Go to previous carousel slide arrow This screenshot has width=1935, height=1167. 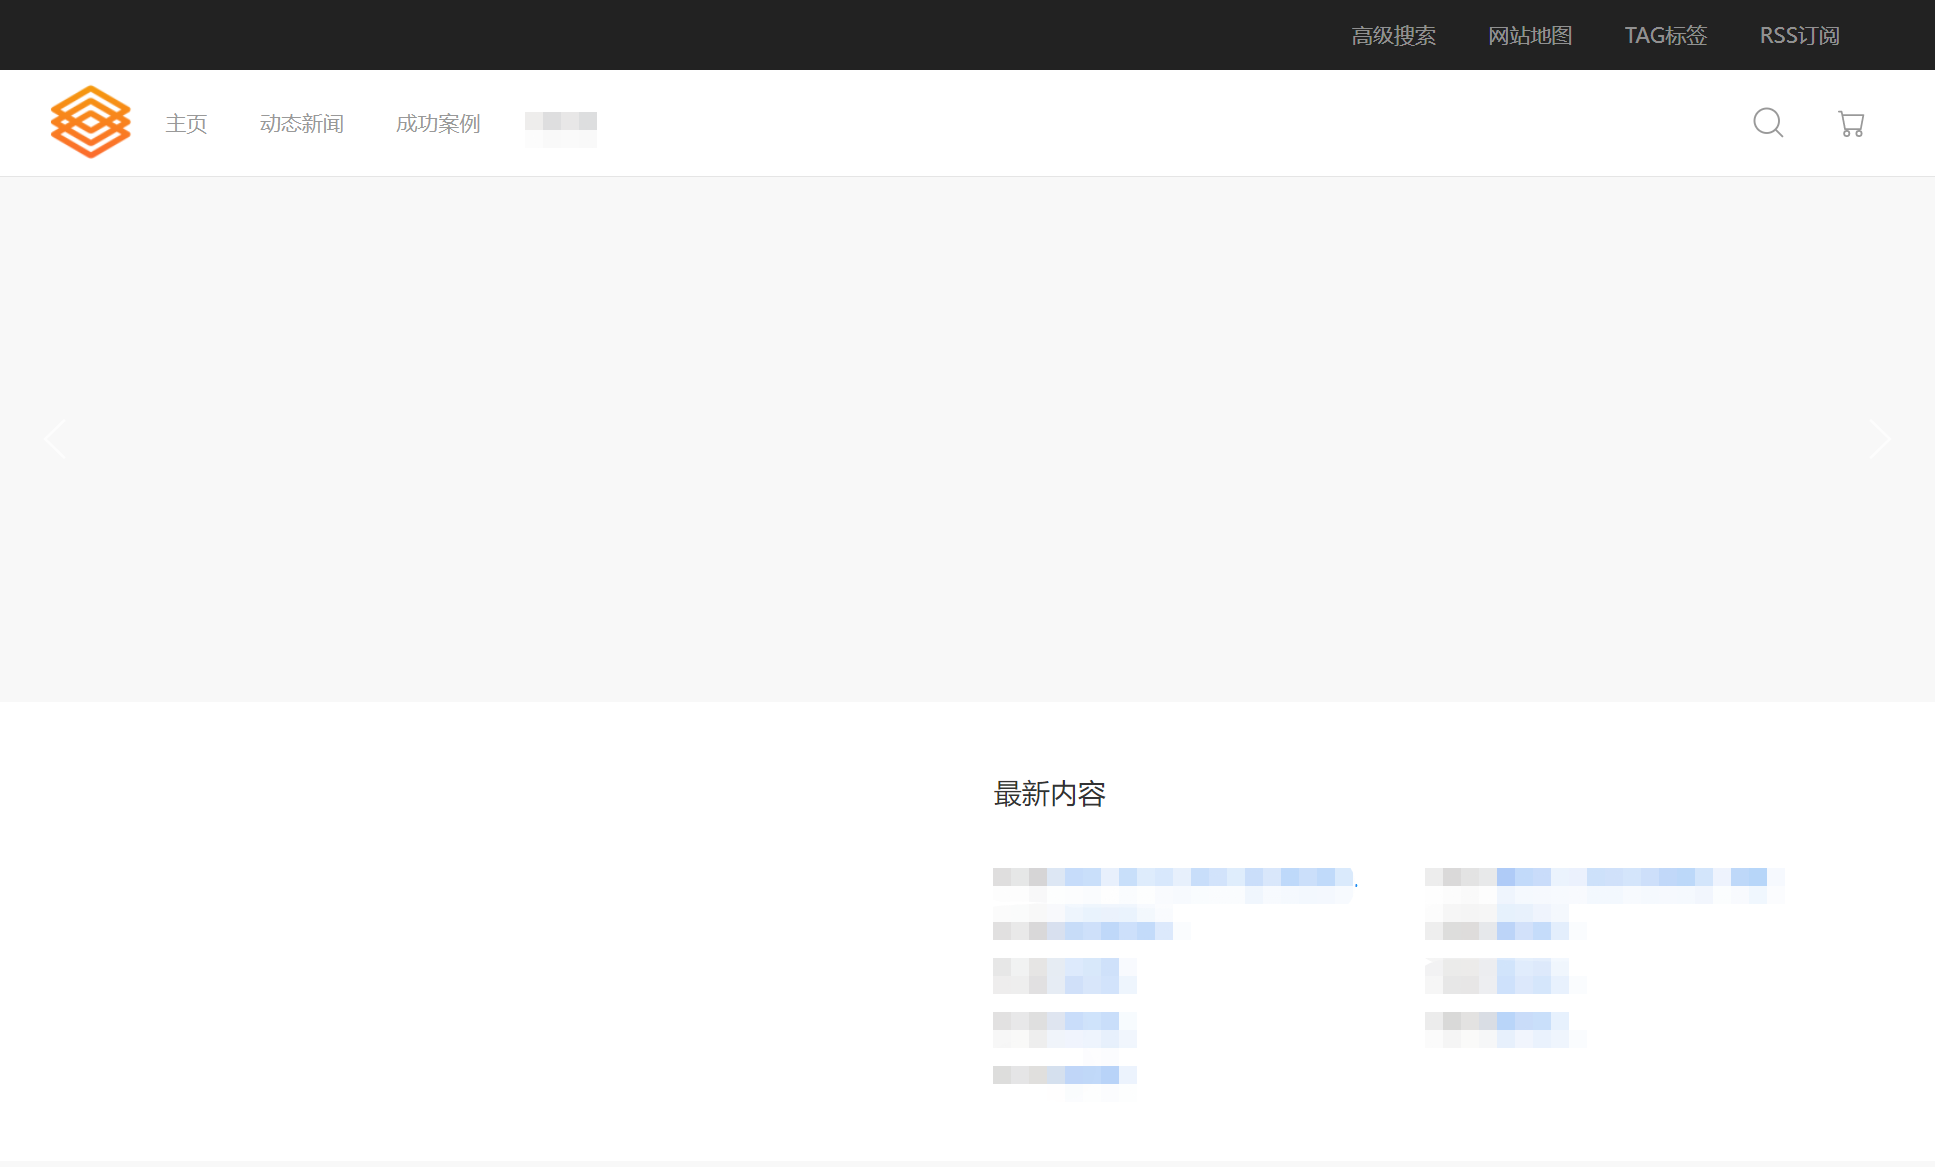[55, 439]
